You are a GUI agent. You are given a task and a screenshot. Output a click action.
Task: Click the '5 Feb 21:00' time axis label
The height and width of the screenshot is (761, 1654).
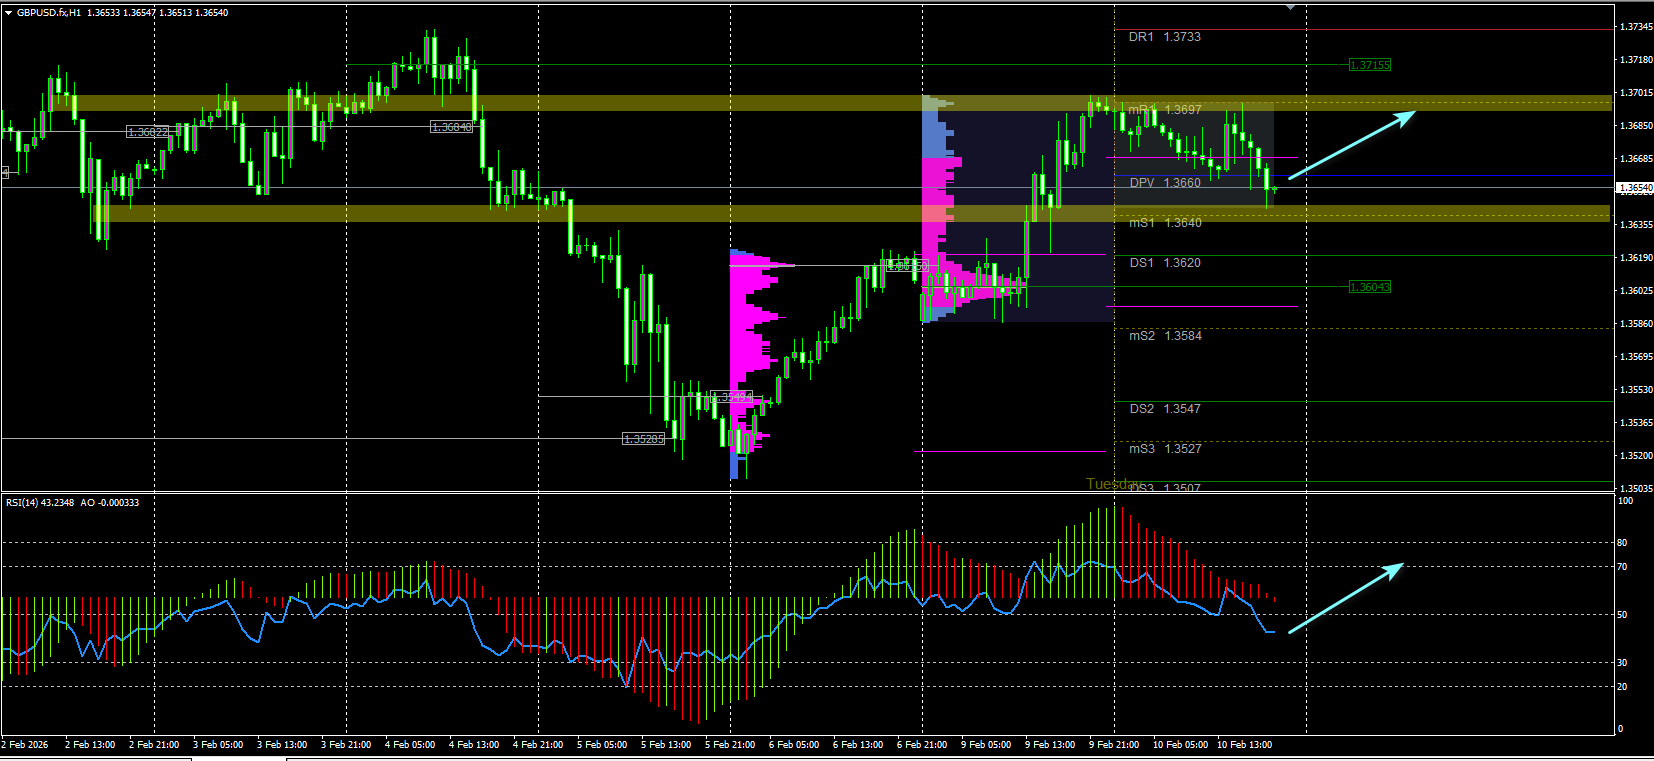click(730, 745)
